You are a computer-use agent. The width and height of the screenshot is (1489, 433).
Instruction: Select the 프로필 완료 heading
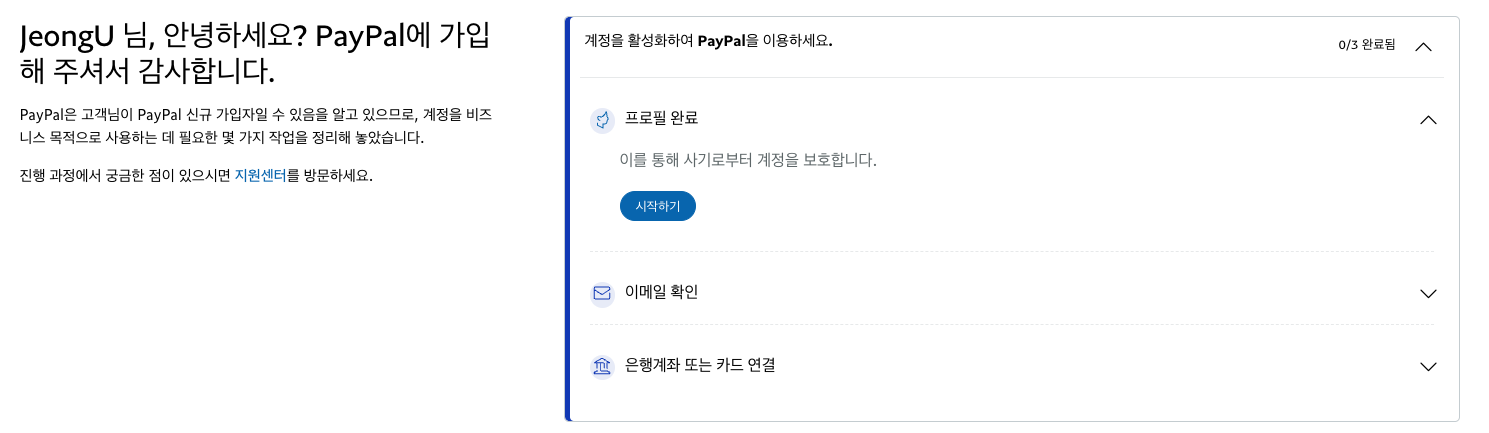click(x=661, y=118)
